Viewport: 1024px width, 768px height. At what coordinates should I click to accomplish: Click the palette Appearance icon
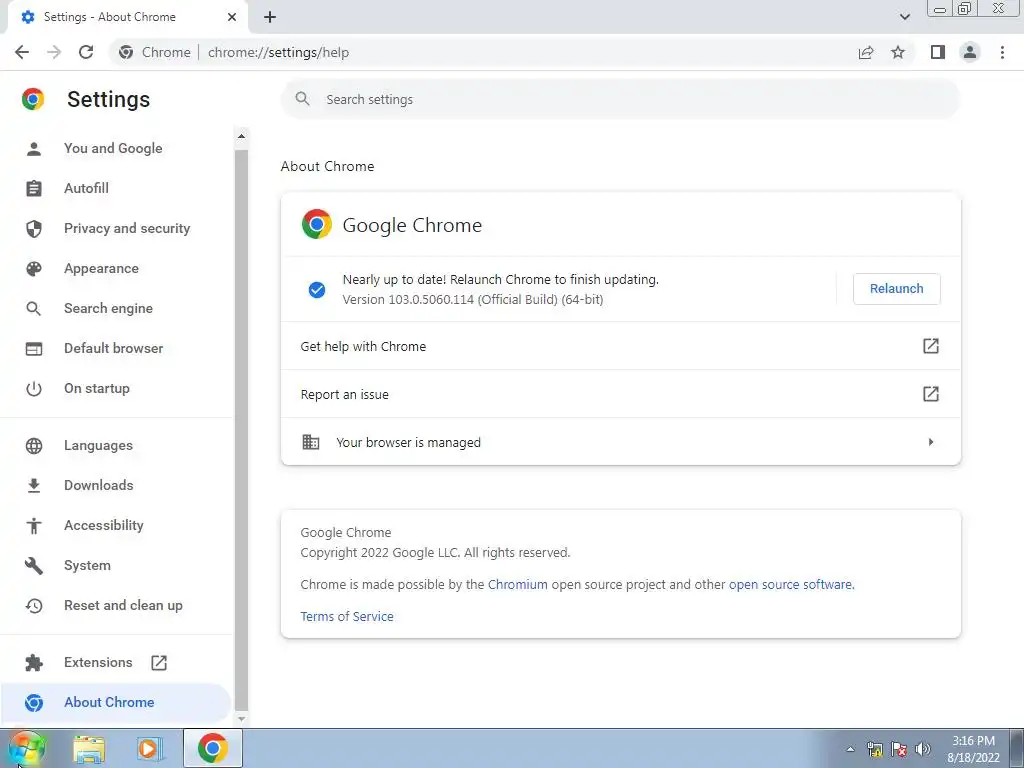tap(33, 268)
